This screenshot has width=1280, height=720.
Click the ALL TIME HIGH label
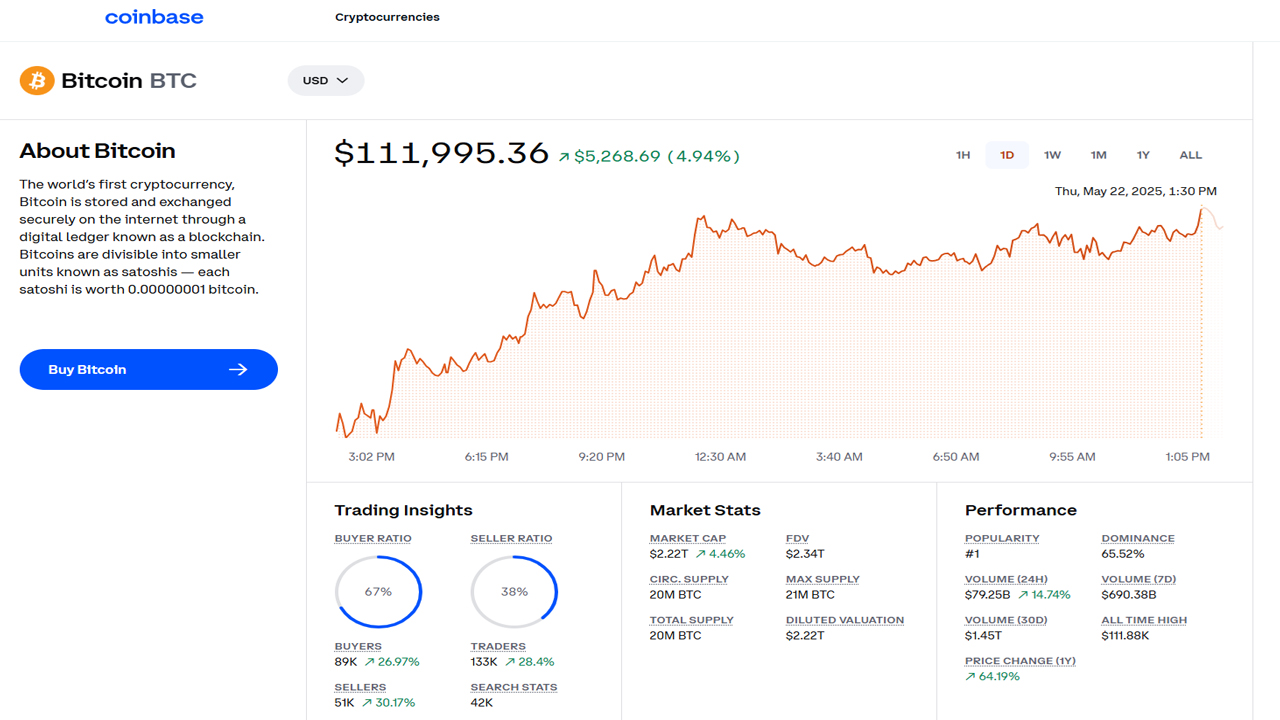click(x=1144, y=620)
